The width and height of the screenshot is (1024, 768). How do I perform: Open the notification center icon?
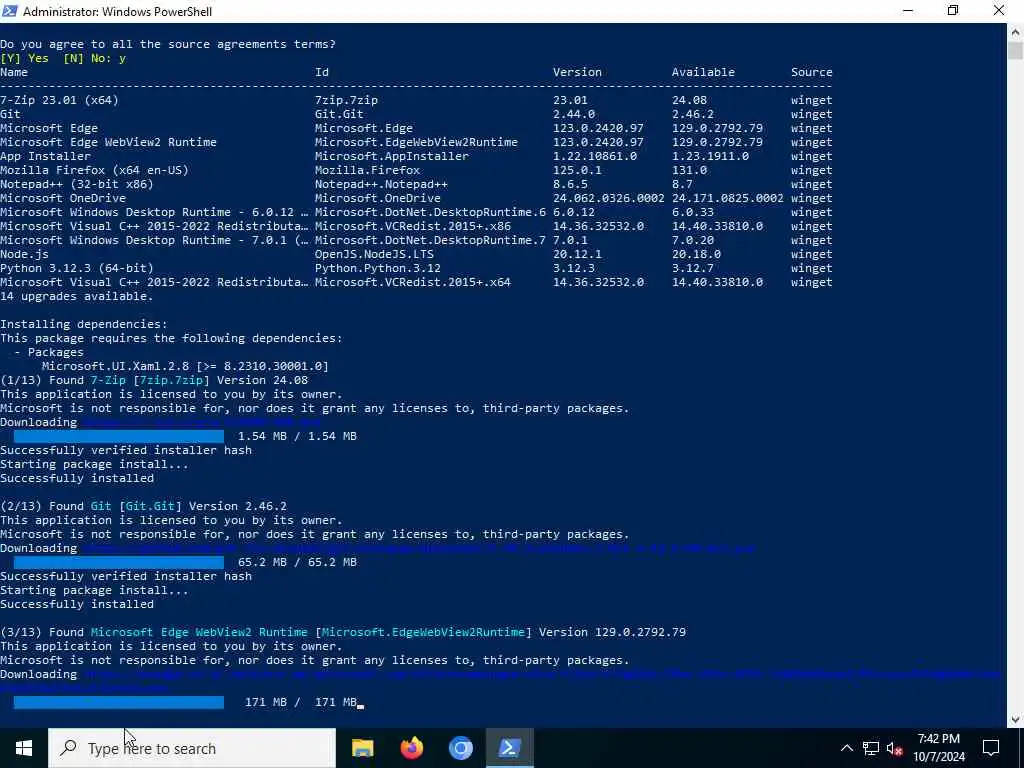(991, 748)
